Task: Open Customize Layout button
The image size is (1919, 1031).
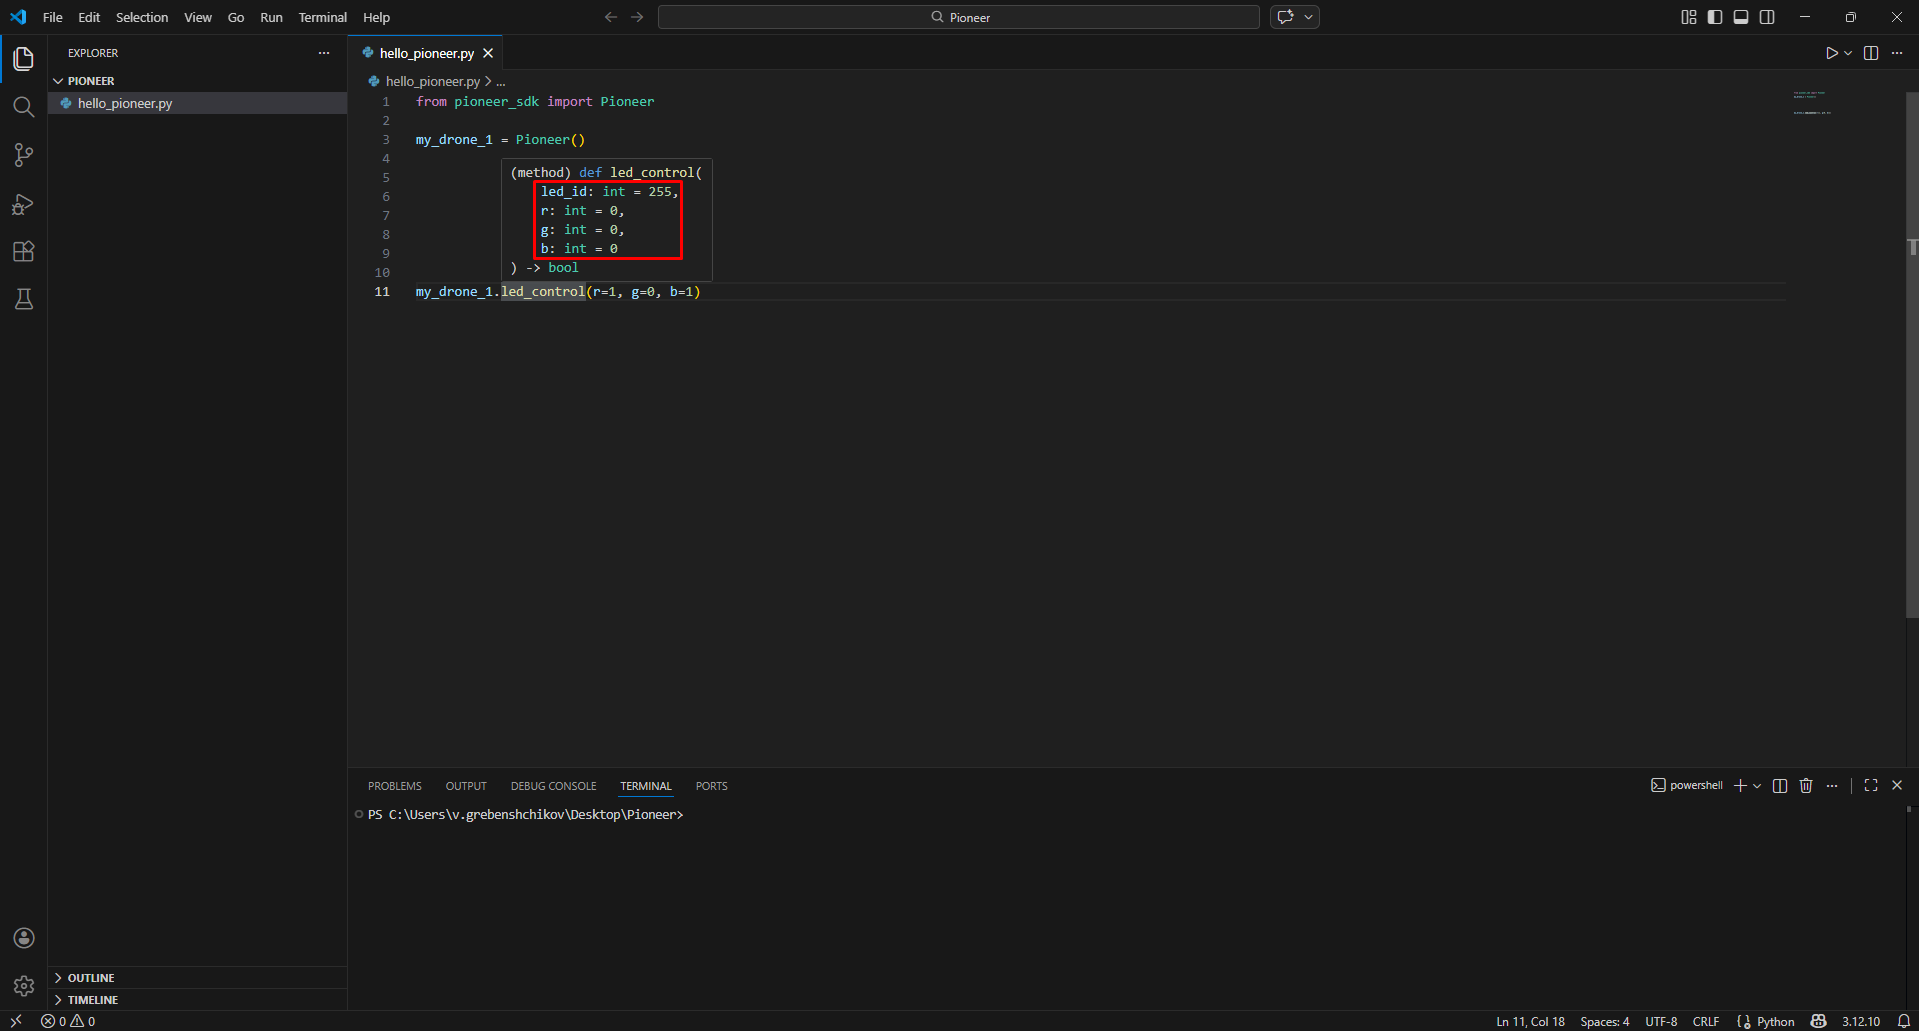Action: click(1689, 17)
